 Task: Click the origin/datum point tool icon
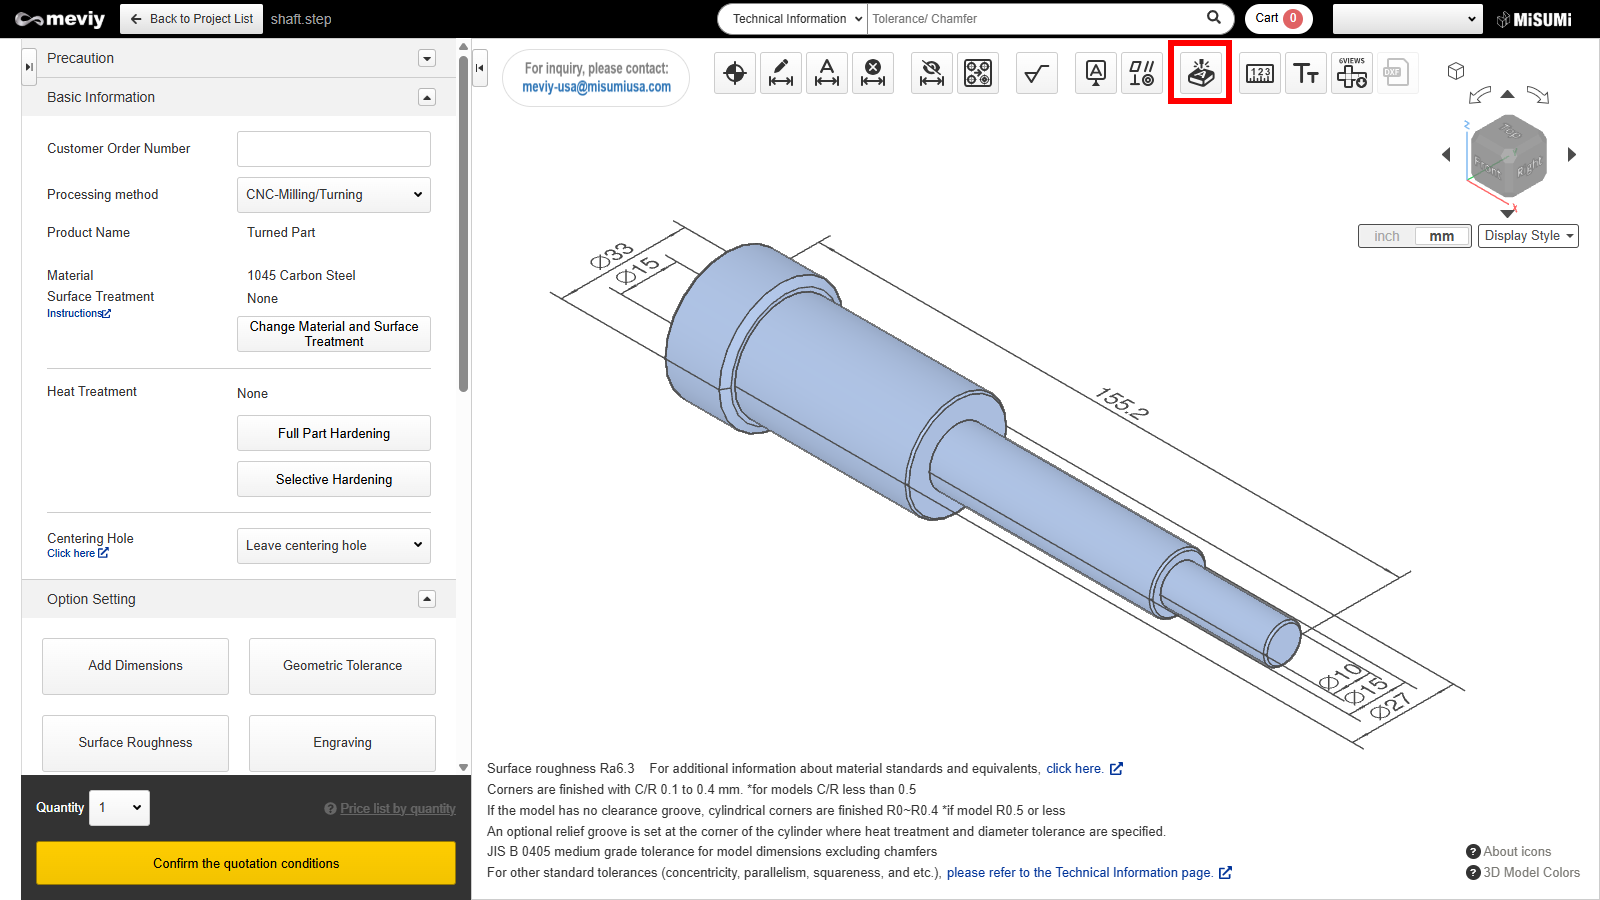pyautogui.click(x=735, y=73)
